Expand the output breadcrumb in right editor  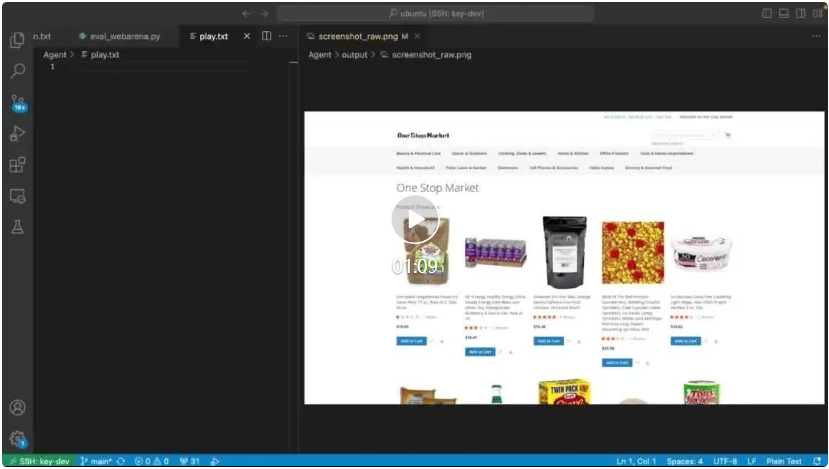tap(355, 55)
